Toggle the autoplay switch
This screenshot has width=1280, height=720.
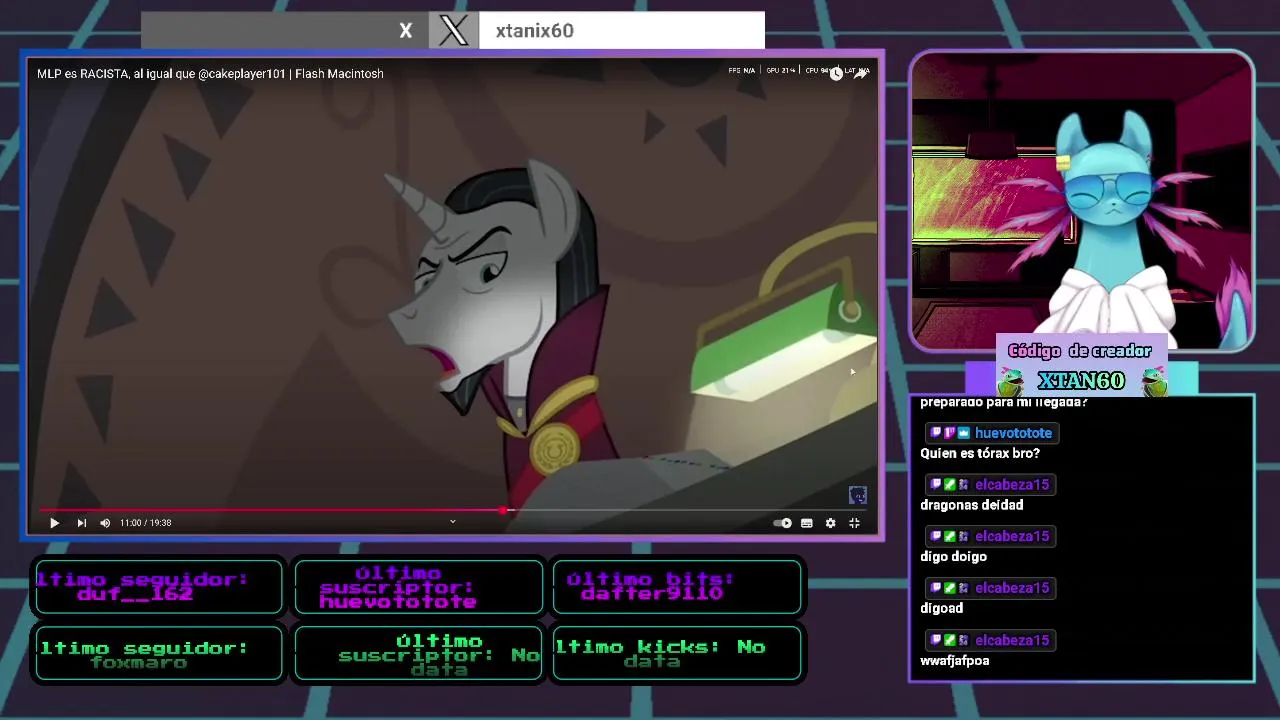coord(783,523)
